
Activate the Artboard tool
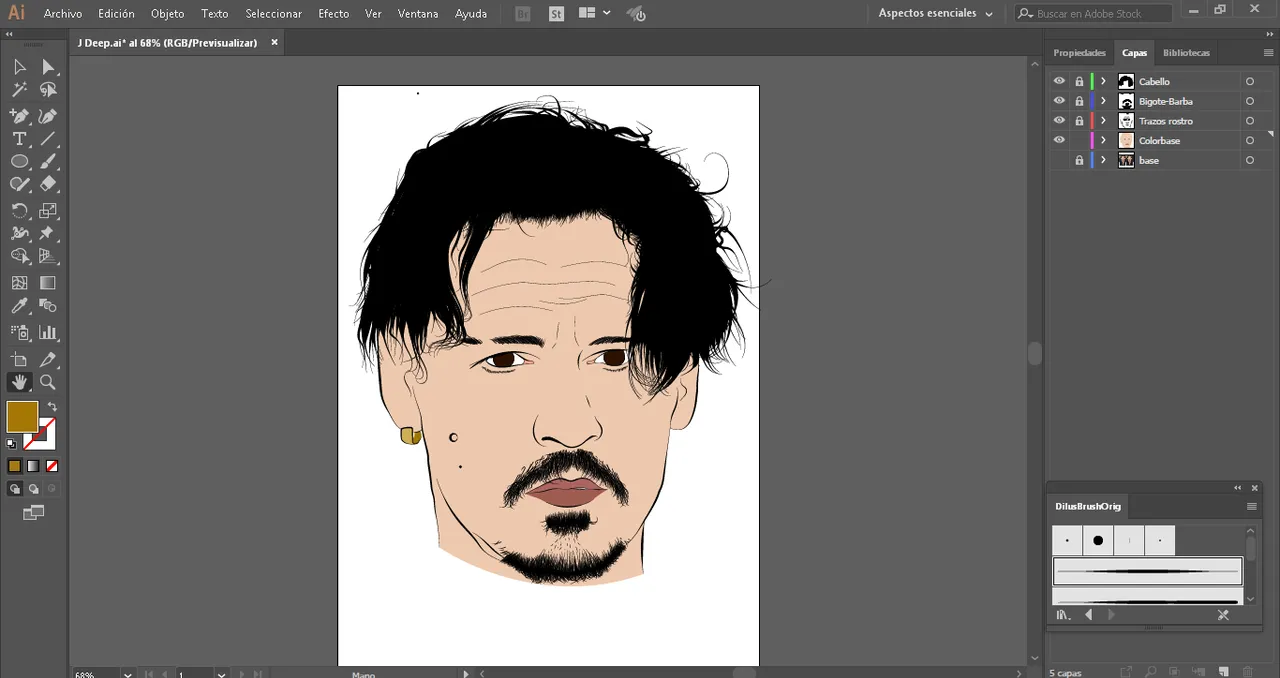(x=19, y=359)
